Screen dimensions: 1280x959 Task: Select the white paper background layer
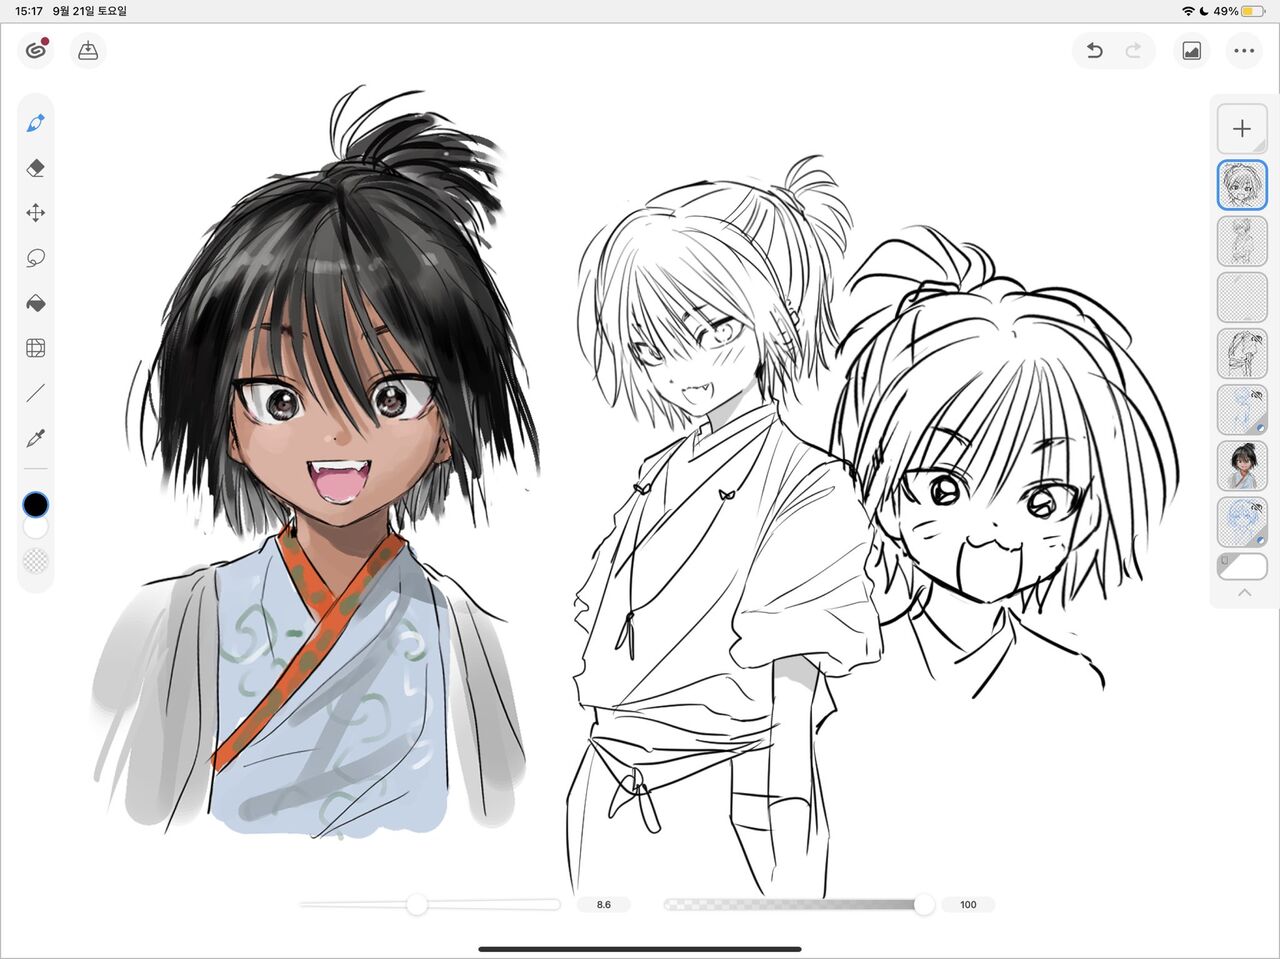(1242, 566)
